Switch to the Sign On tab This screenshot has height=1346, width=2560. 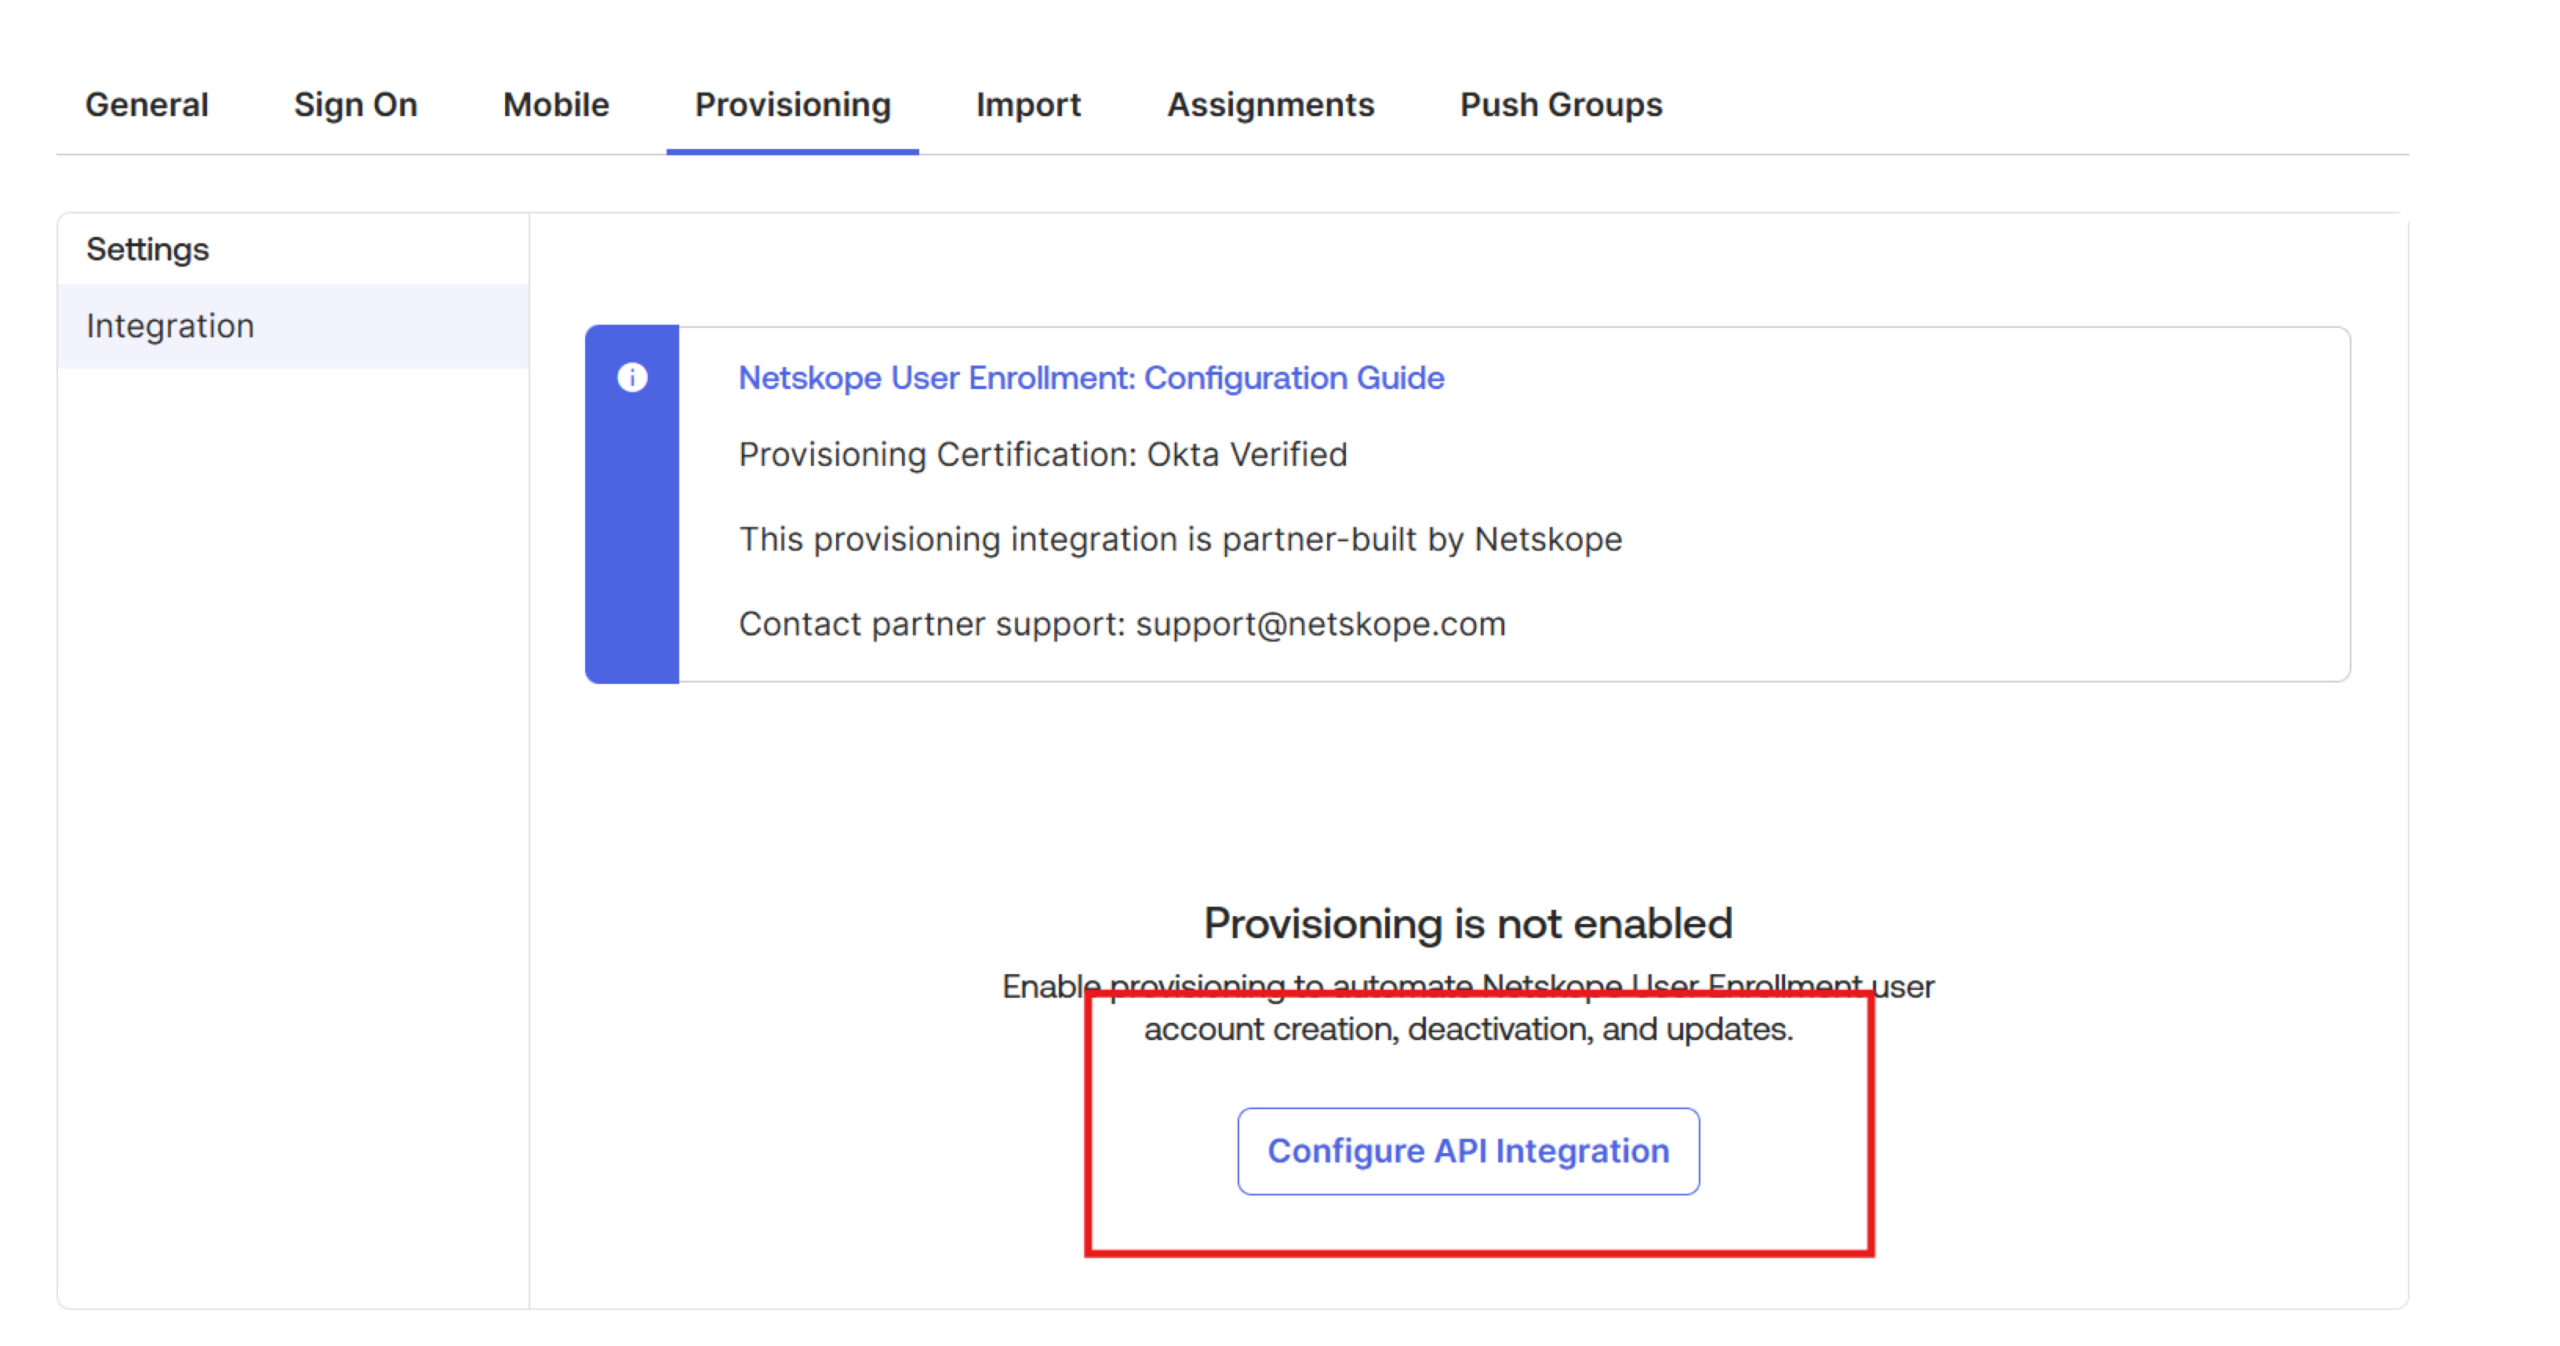point(355,104)
